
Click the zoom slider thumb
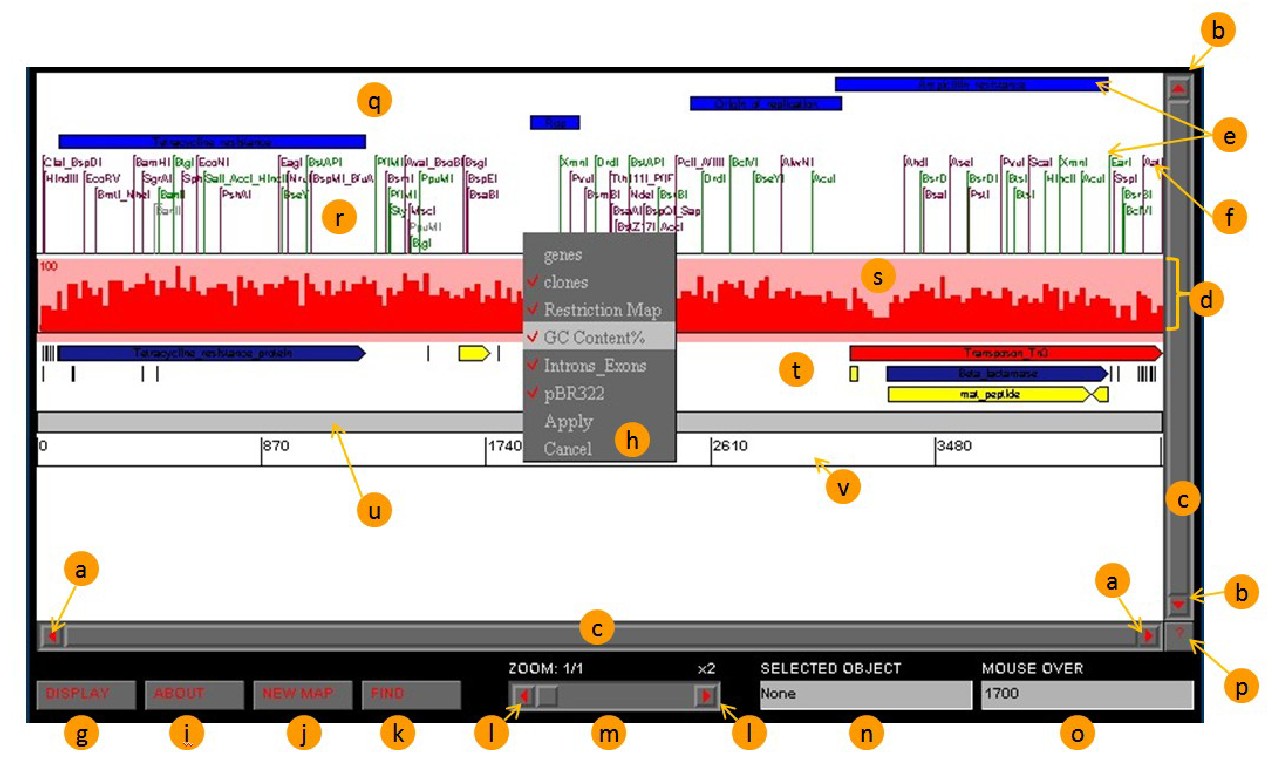(x=547, y=697)
